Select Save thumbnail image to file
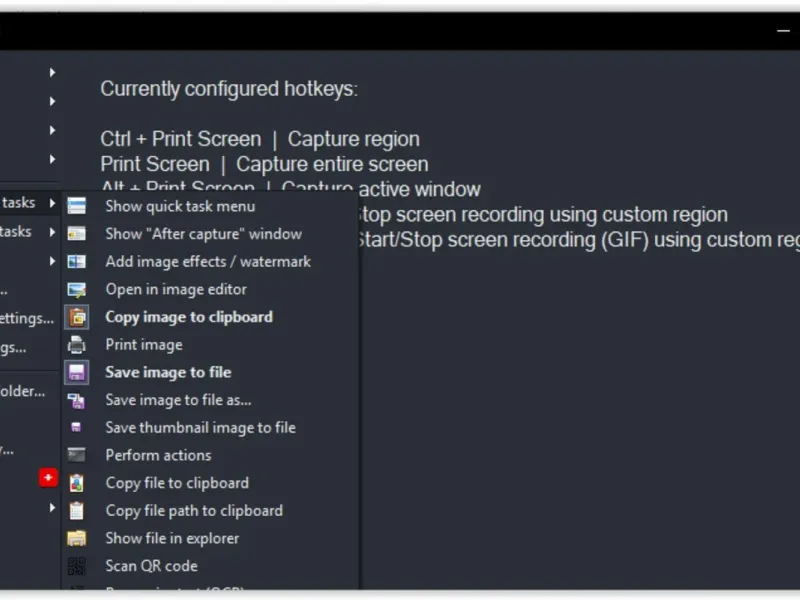 pos(200,428)
